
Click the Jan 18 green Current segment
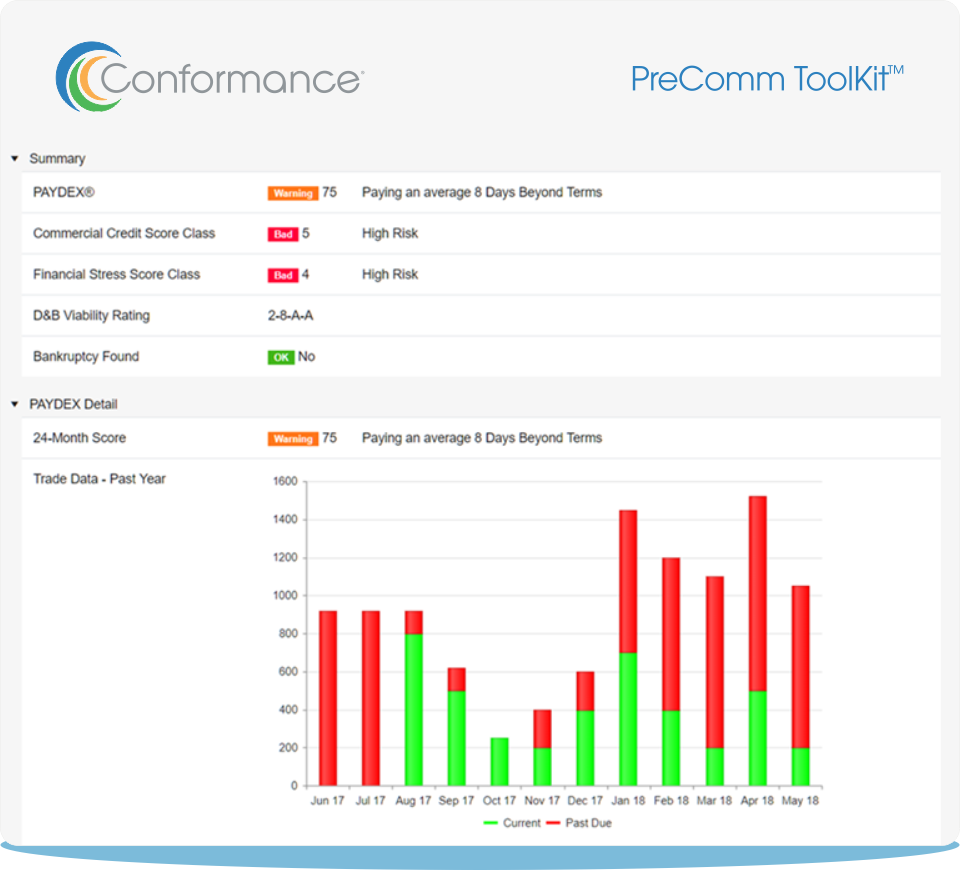(628, 719)
